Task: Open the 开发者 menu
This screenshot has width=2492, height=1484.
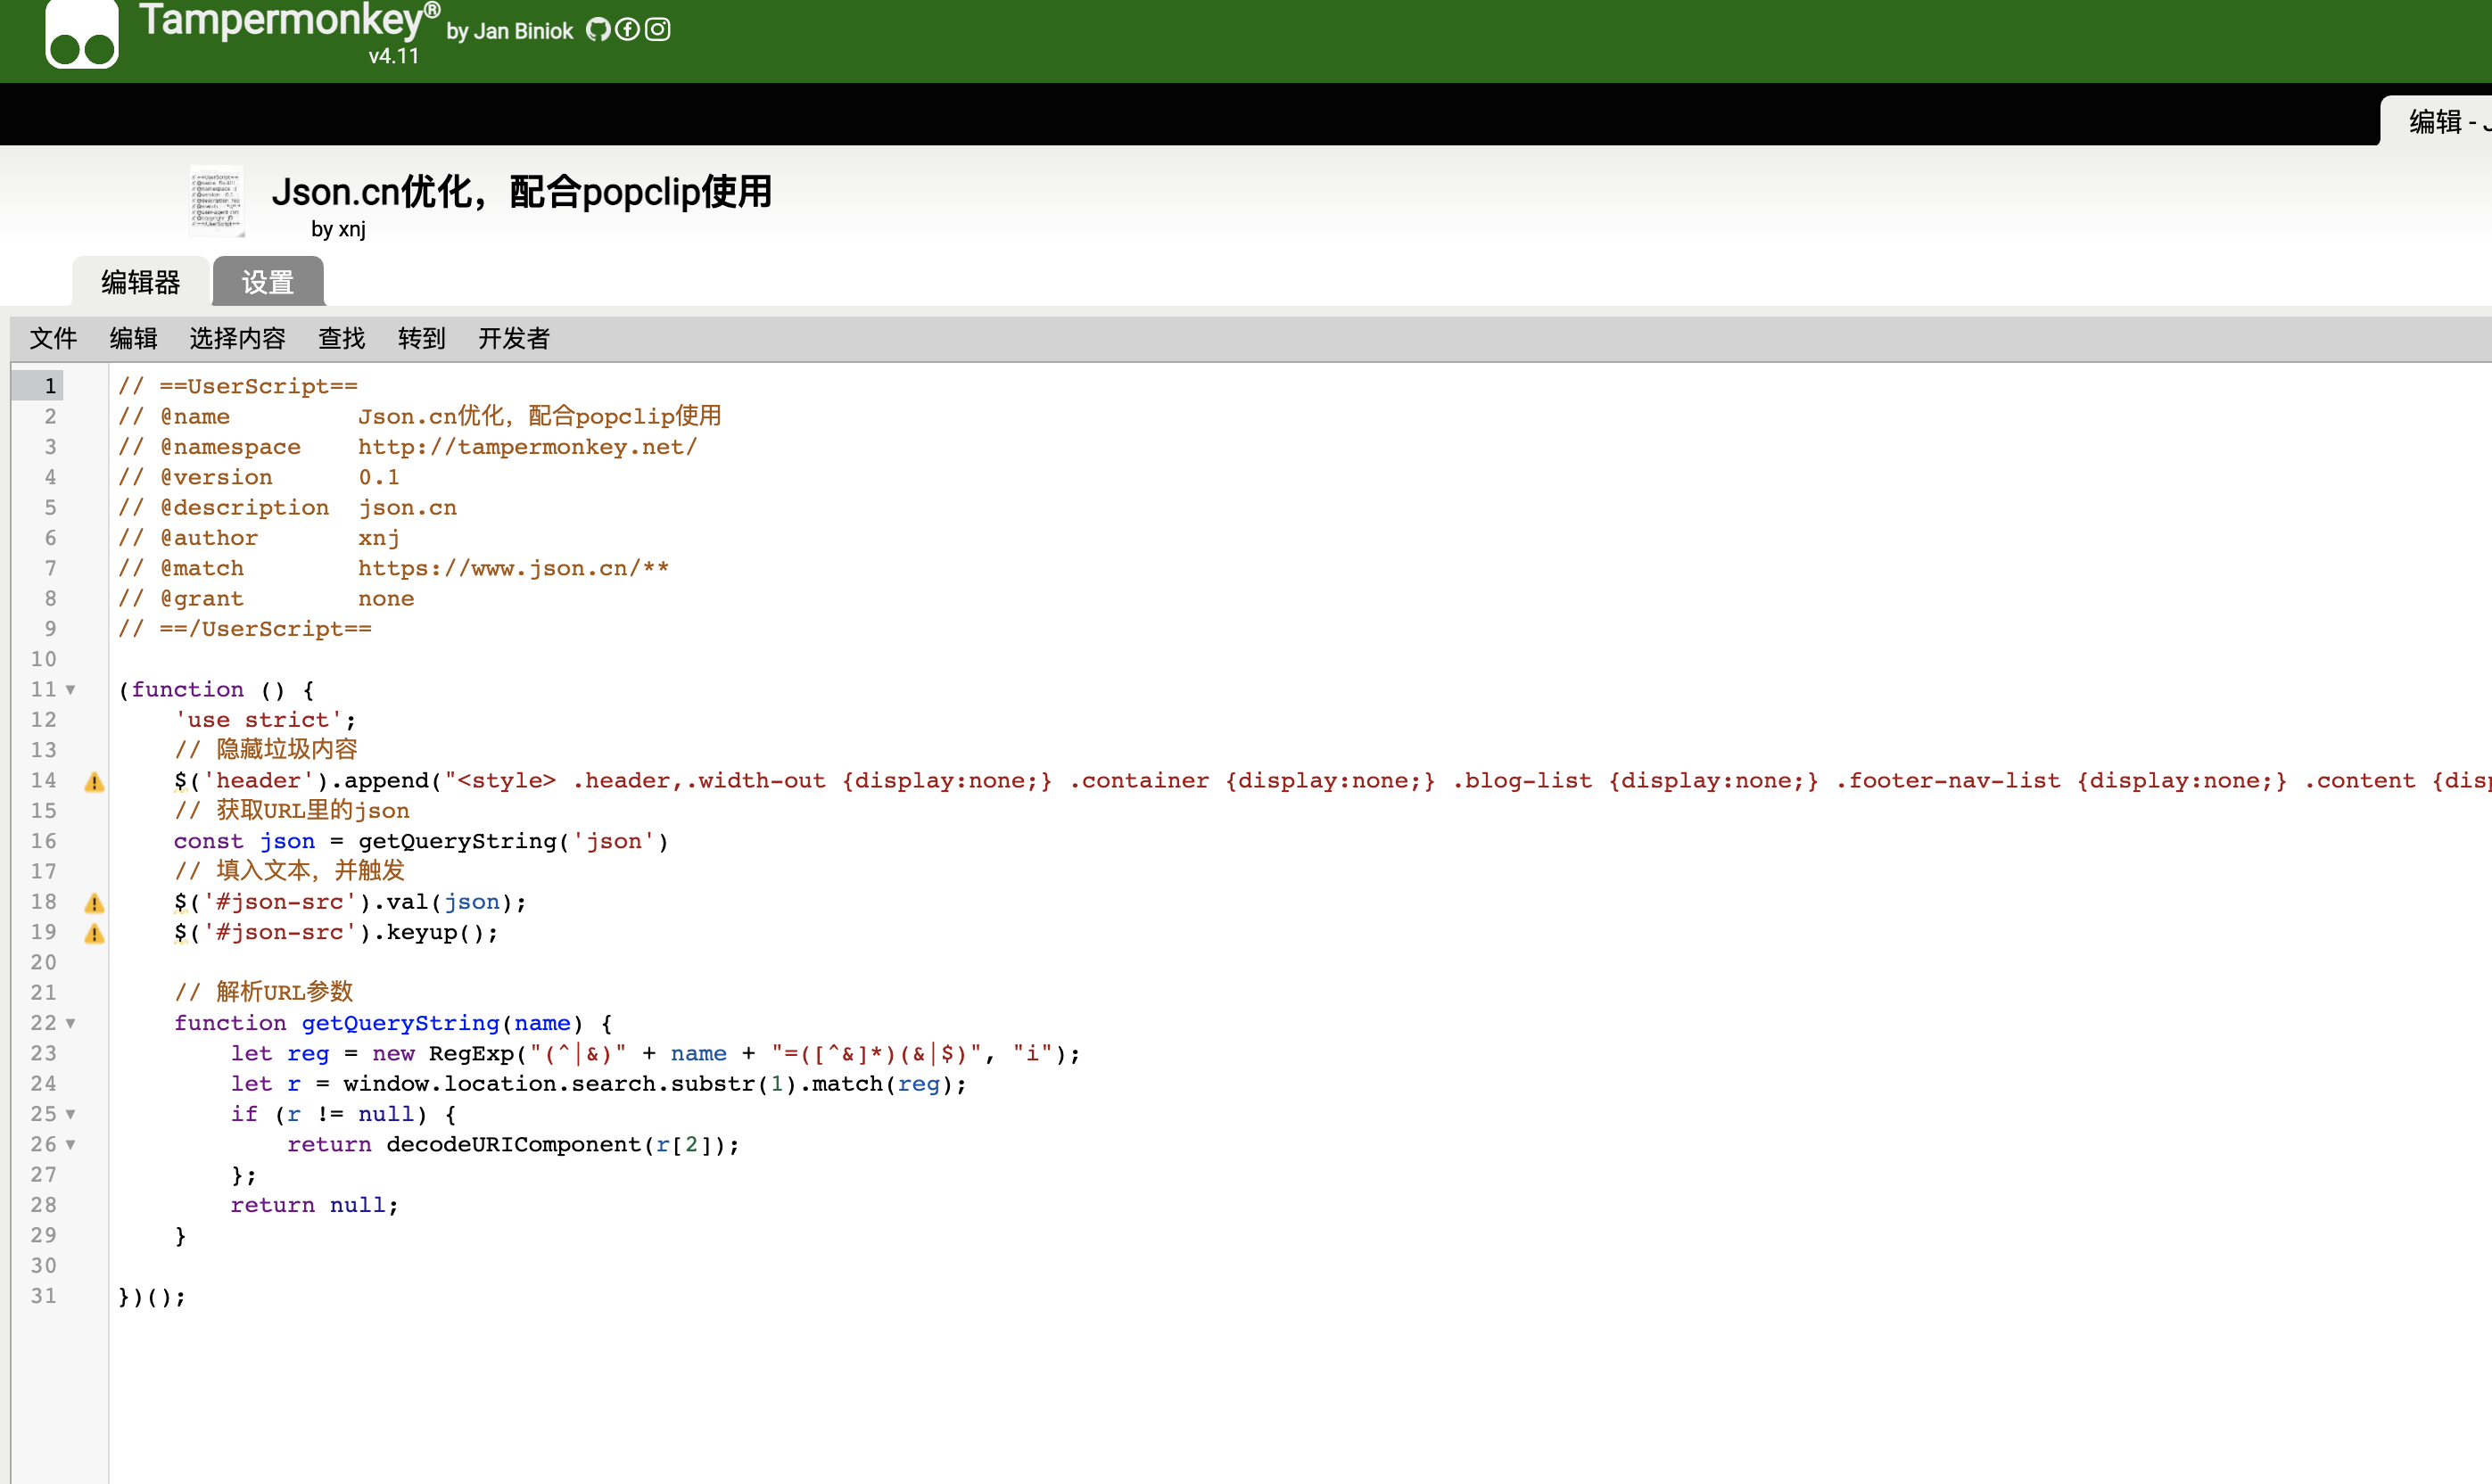Action: tap(513, 339)
